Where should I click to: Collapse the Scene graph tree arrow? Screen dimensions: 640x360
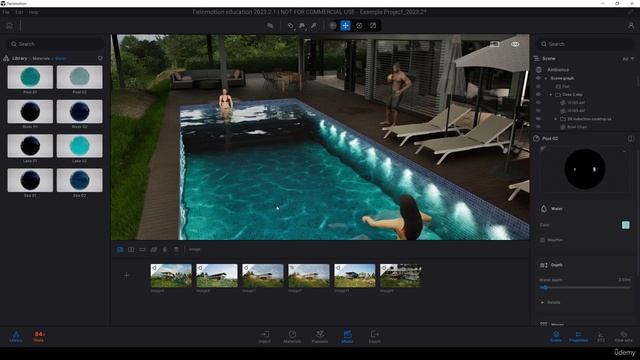click(546, 78)
